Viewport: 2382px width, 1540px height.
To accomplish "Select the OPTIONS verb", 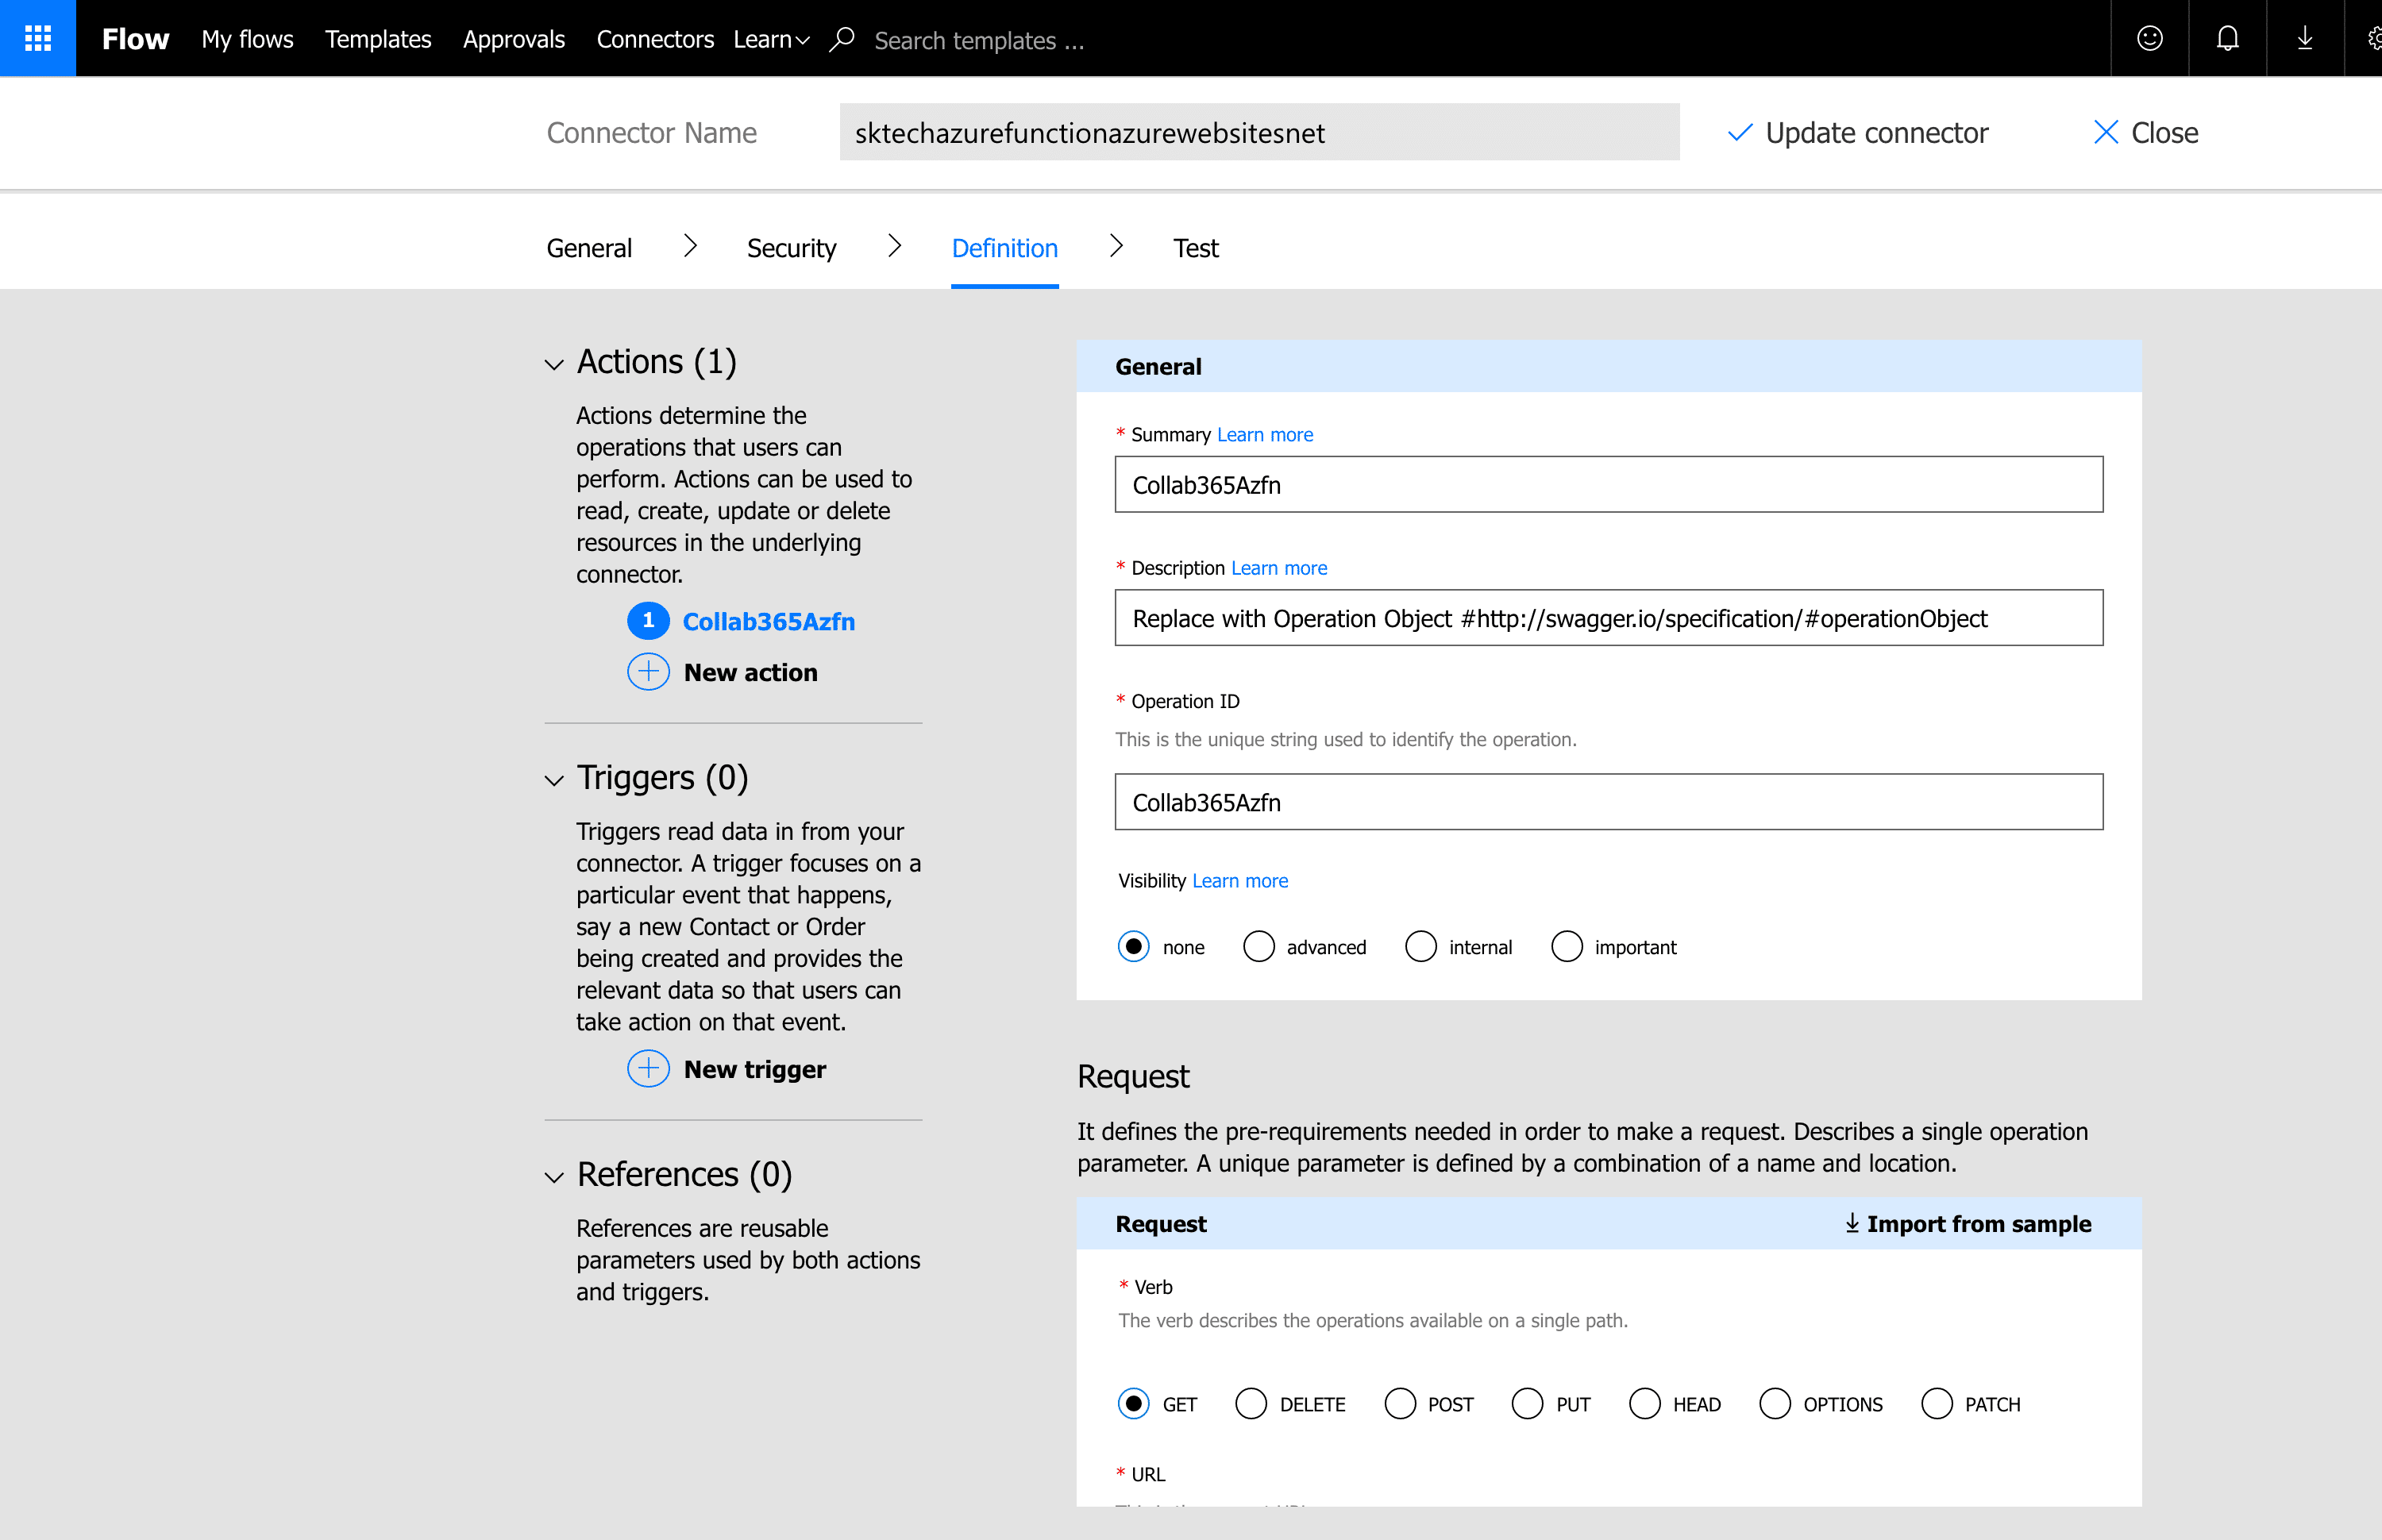I will click(x=1775, y=1403).
